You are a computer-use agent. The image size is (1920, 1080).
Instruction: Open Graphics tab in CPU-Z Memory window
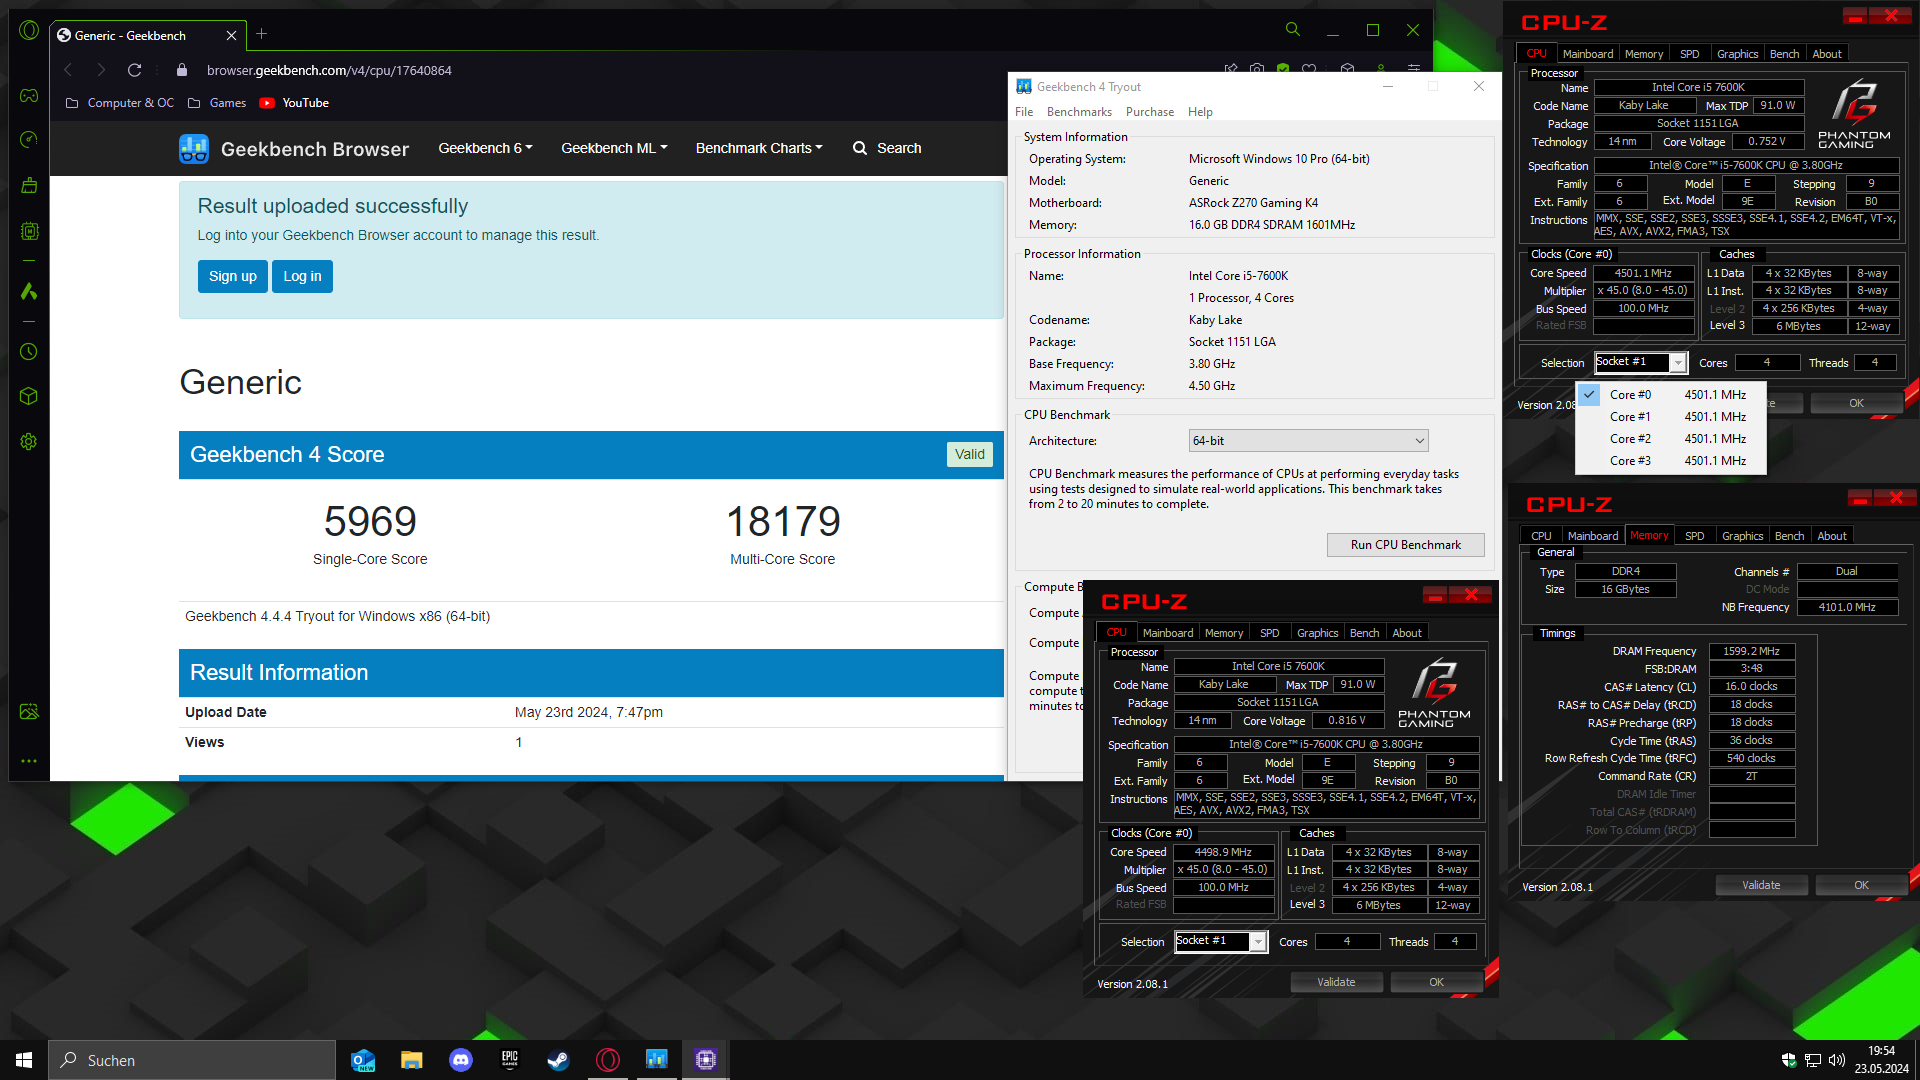tap(1742, 536)
